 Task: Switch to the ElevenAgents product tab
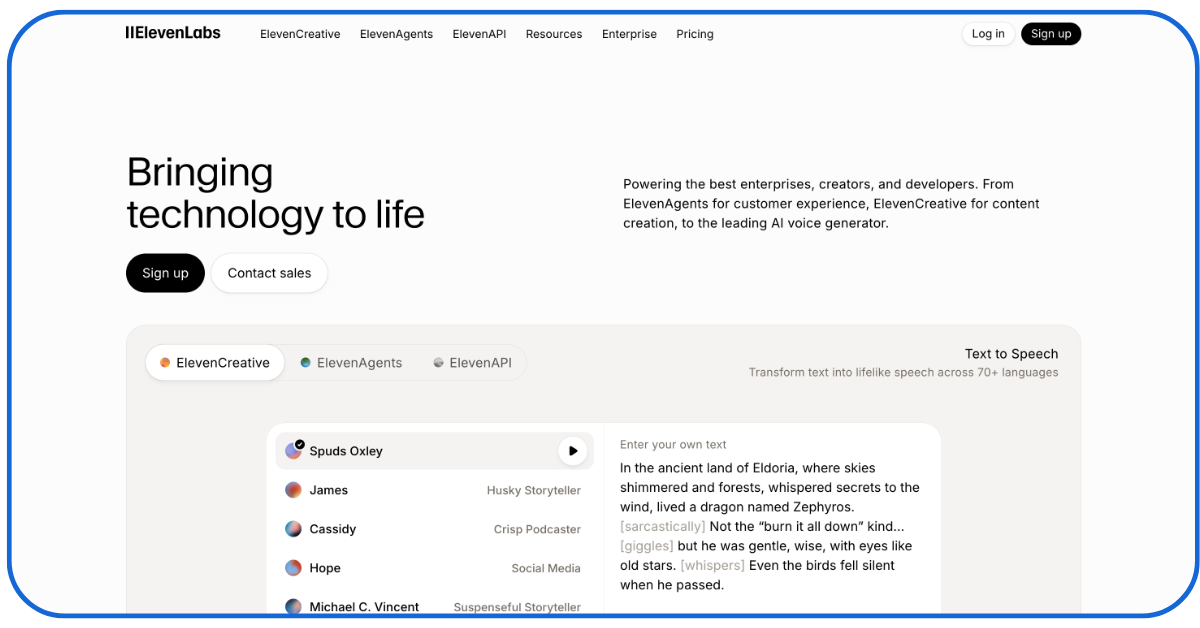[x=351, y=363]
